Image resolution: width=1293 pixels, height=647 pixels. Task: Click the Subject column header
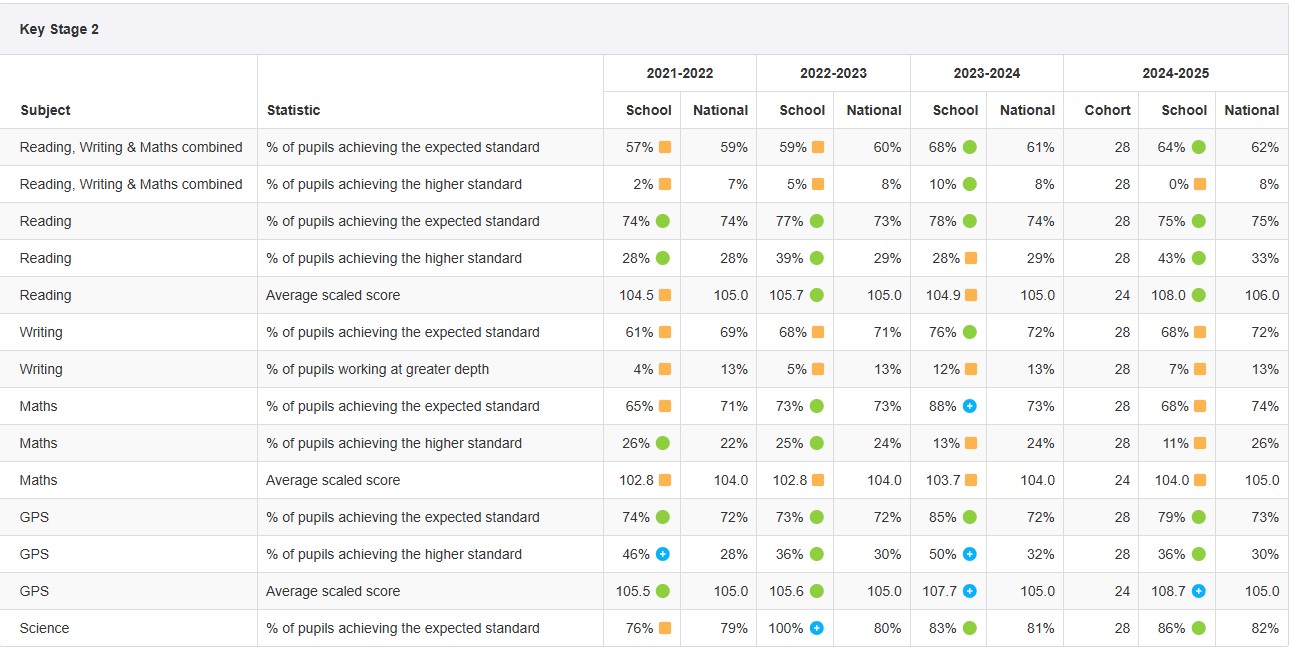pos(45,110)
